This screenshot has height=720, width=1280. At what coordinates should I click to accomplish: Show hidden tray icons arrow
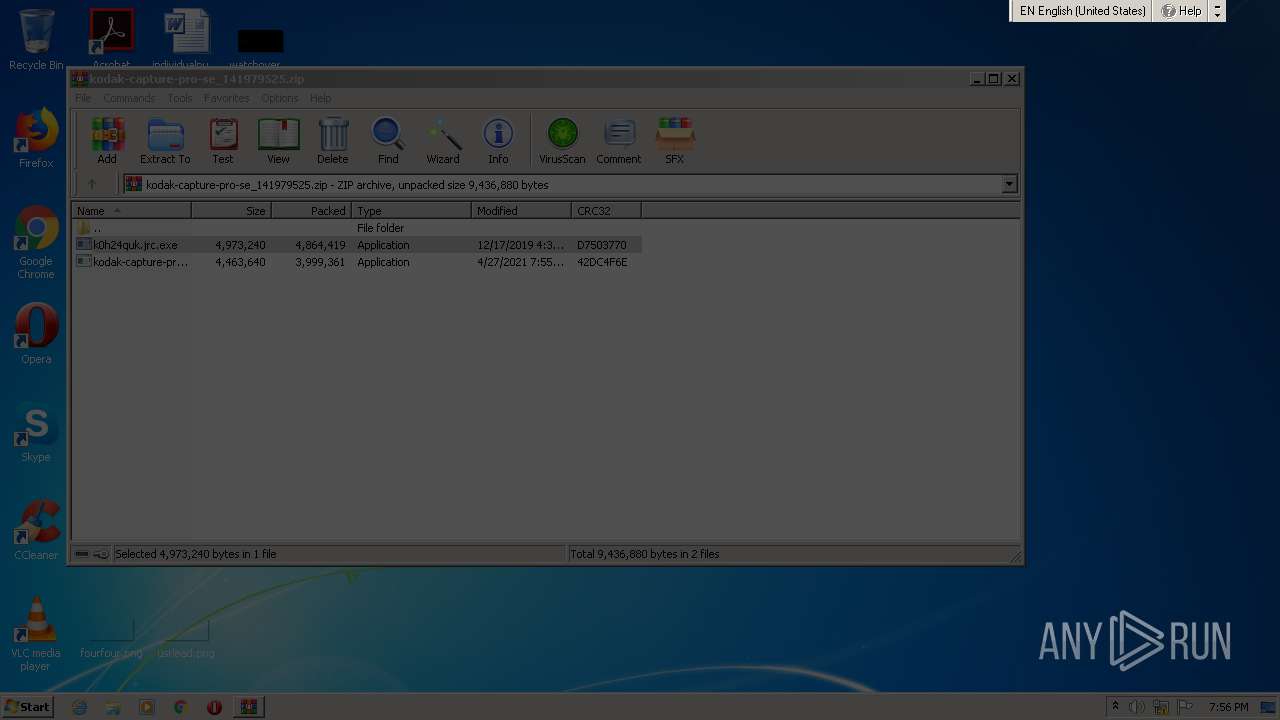(x=1116, y=707)
